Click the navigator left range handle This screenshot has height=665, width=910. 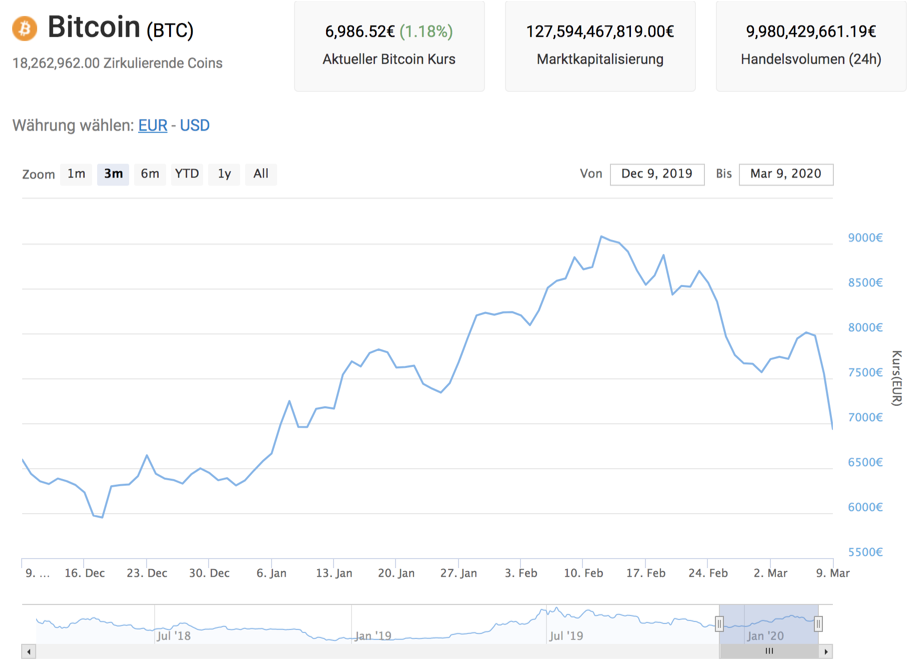[x=719, y=624]
